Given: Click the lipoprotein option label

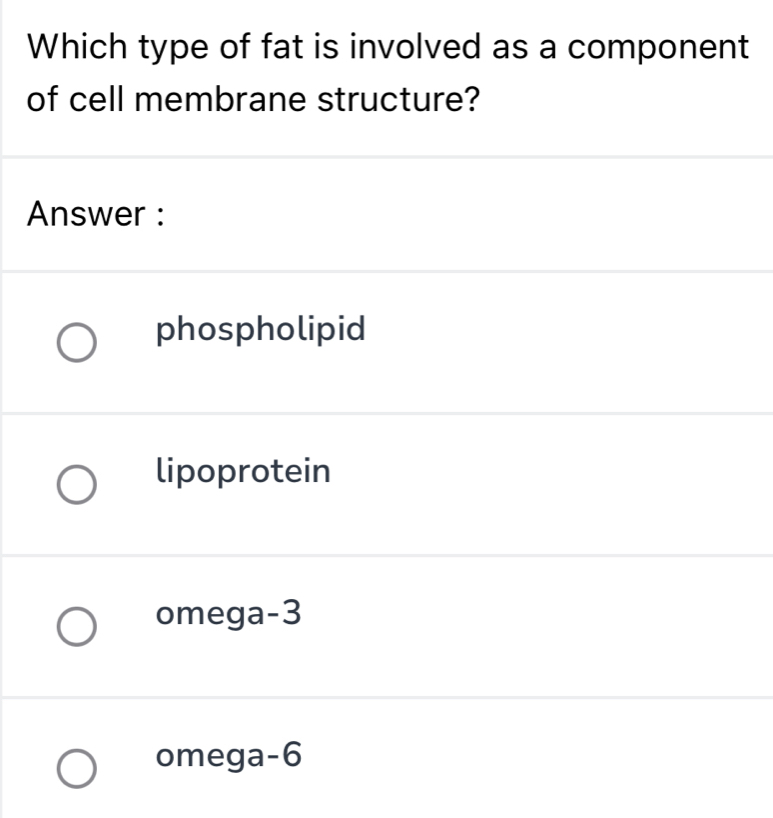Looking at the screenshot, I should pos(244,471).
